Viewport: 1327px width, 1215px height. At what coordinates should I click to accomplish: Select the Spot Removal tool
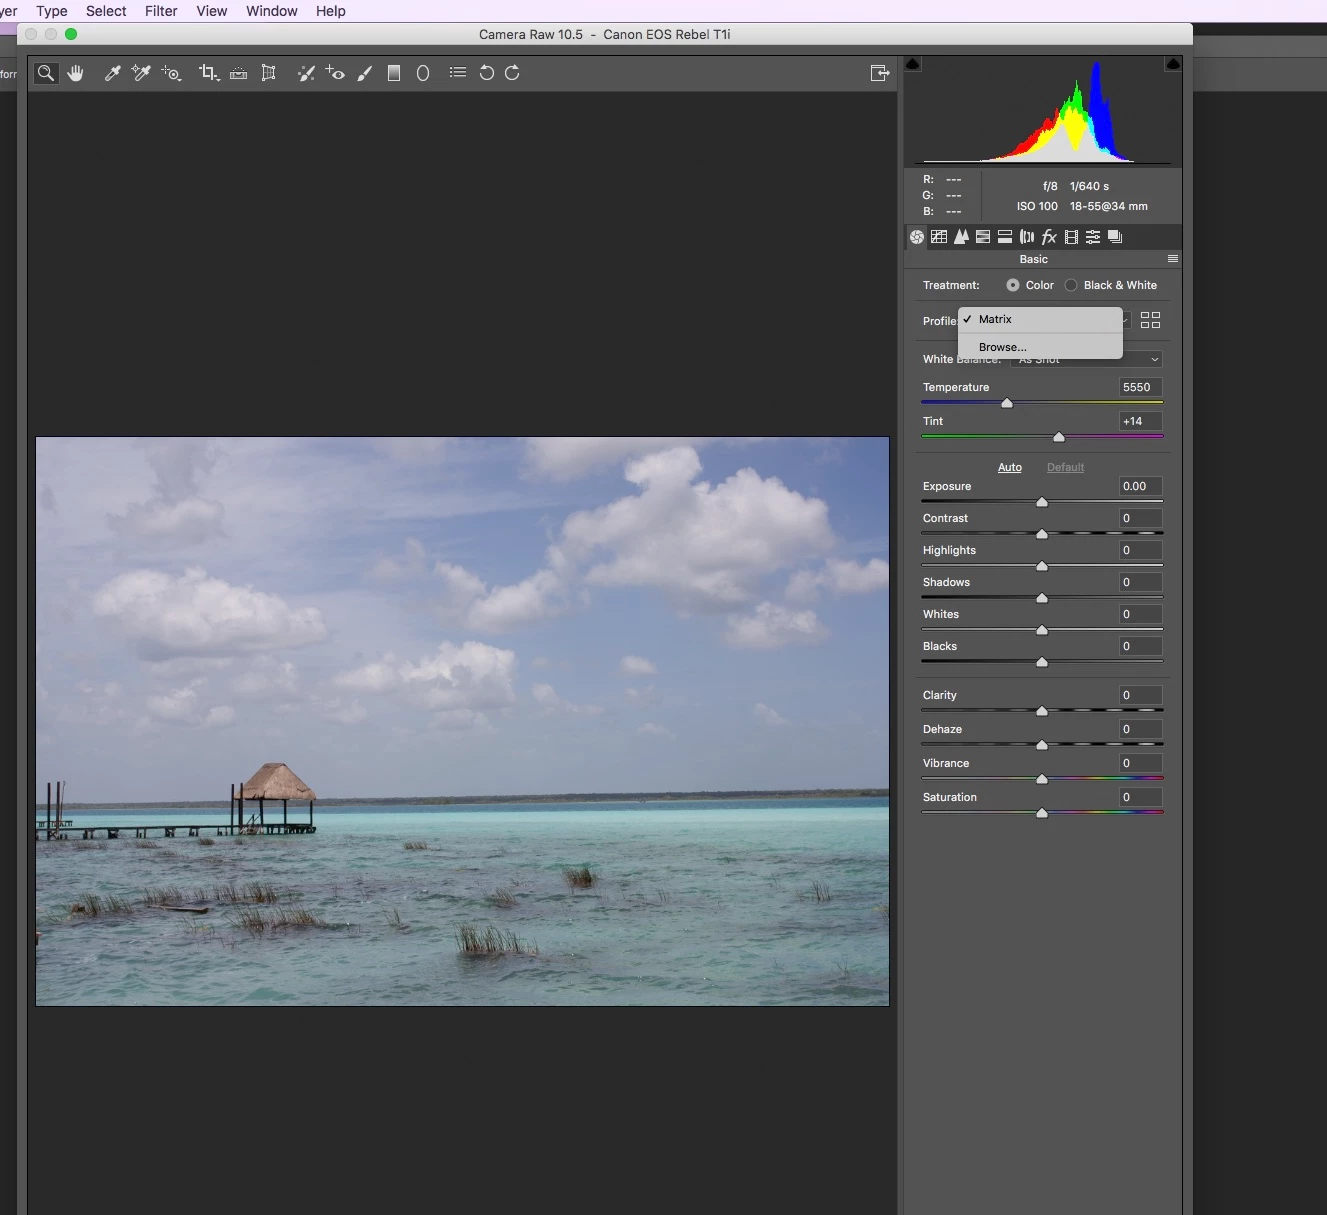tap(306, 73)
